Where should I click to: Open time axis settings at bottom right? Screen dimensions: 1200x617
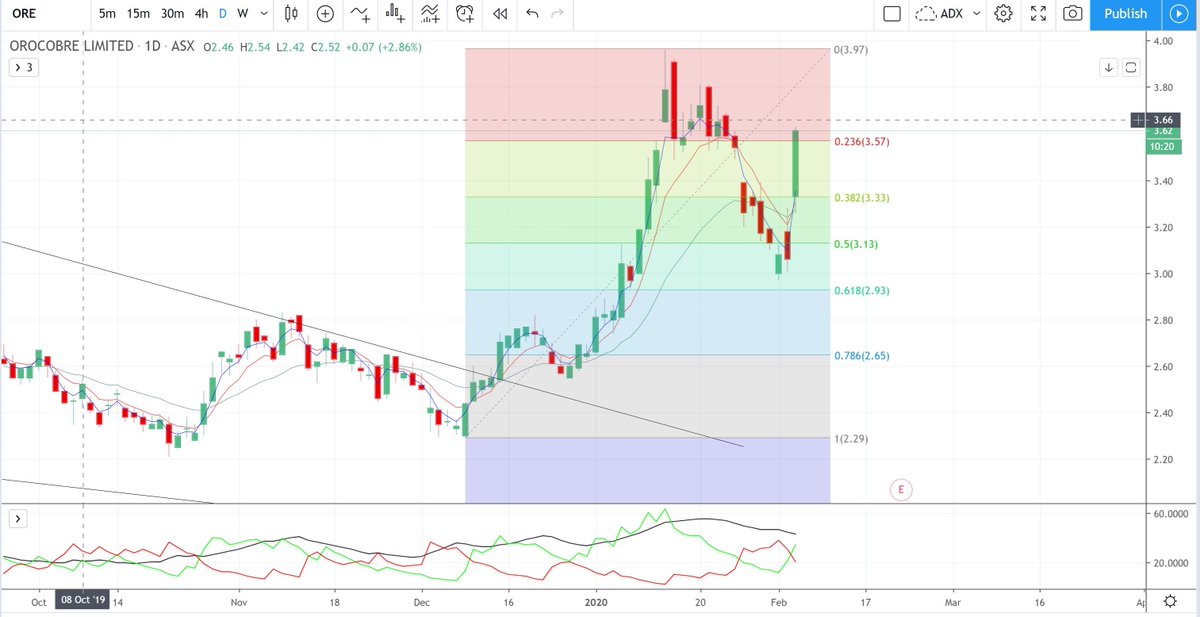tap(1170, 602)
